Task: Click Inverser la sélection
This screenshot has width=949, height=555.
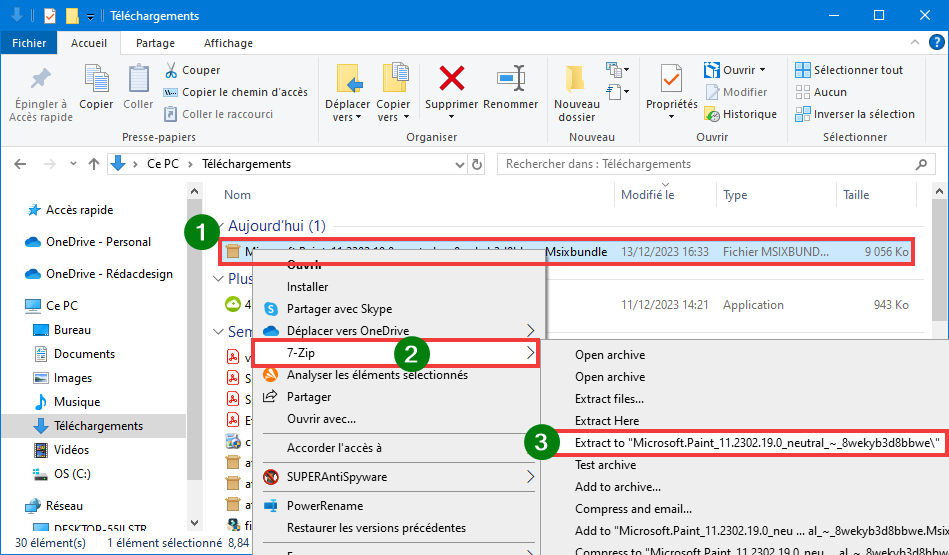Action: pos(855,114)
